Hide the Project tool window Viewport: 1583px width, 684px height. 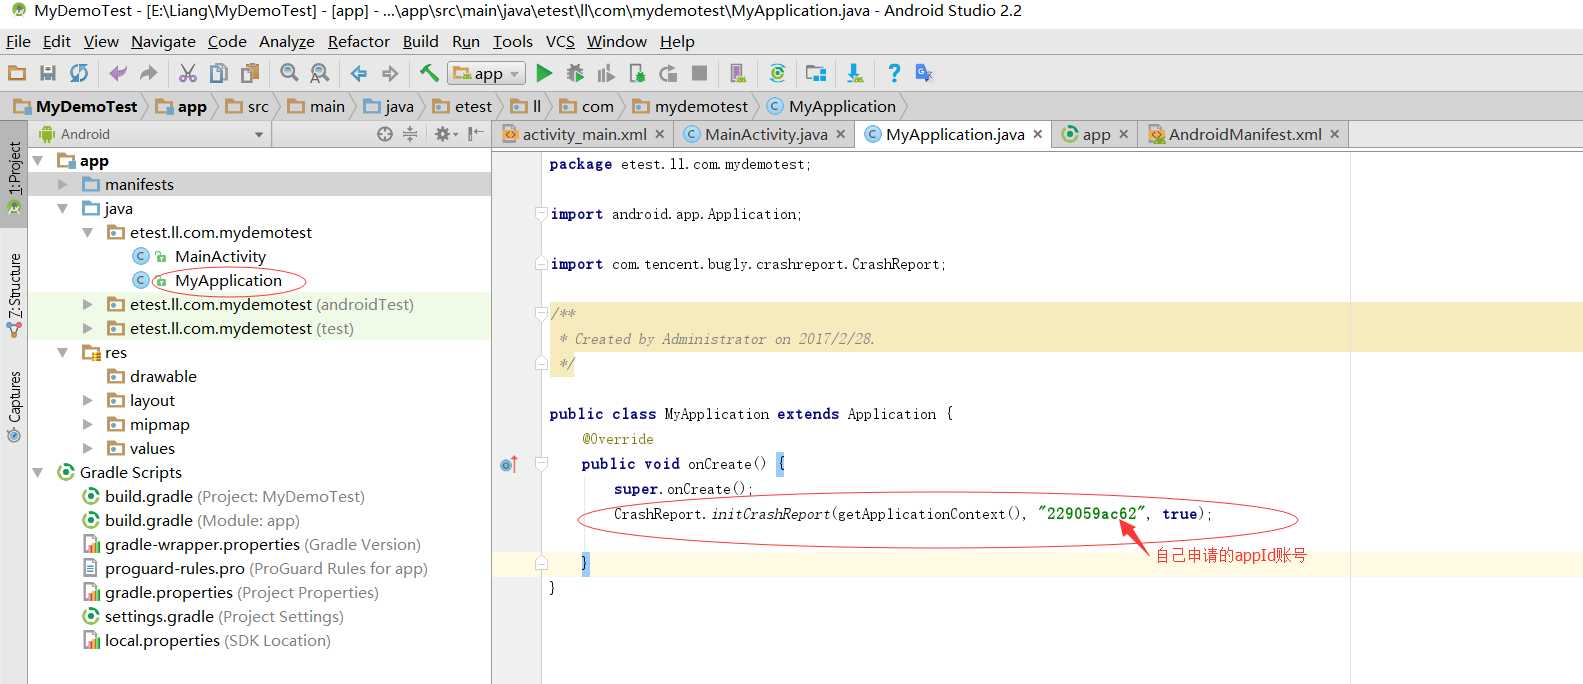click(476, 134)
